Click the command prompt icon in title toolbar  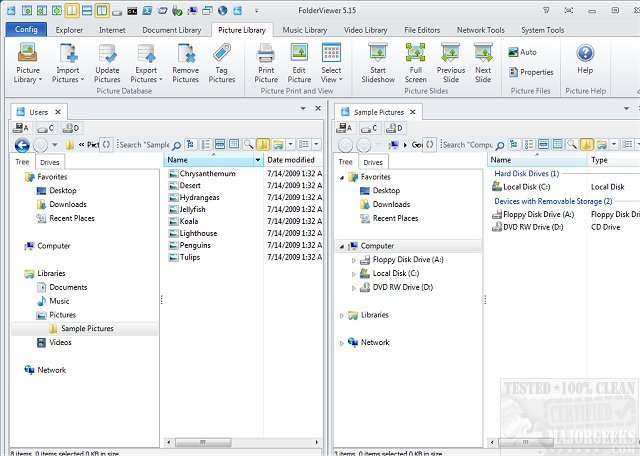pyautogui.click(x=132, y=11)
